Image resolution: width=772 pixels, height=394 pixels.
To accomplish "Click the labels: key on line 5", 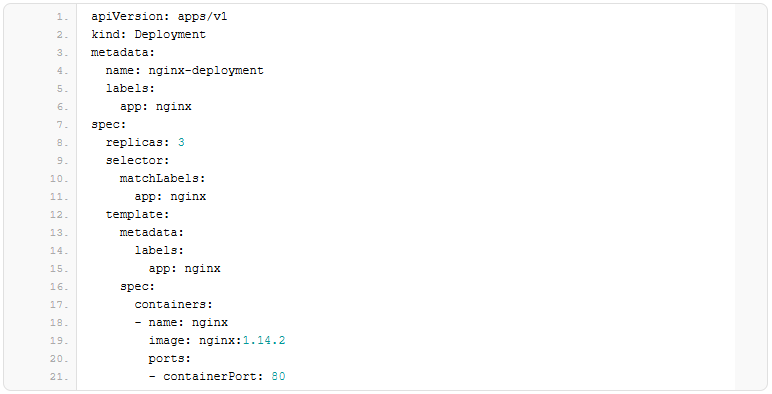I will pyautogui.click(x=130, y=89).
